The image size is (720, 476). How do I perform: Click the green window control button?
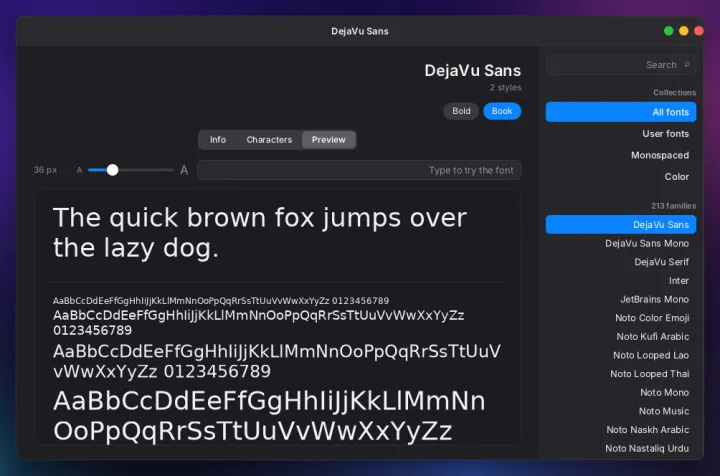(x=669, y=31)
